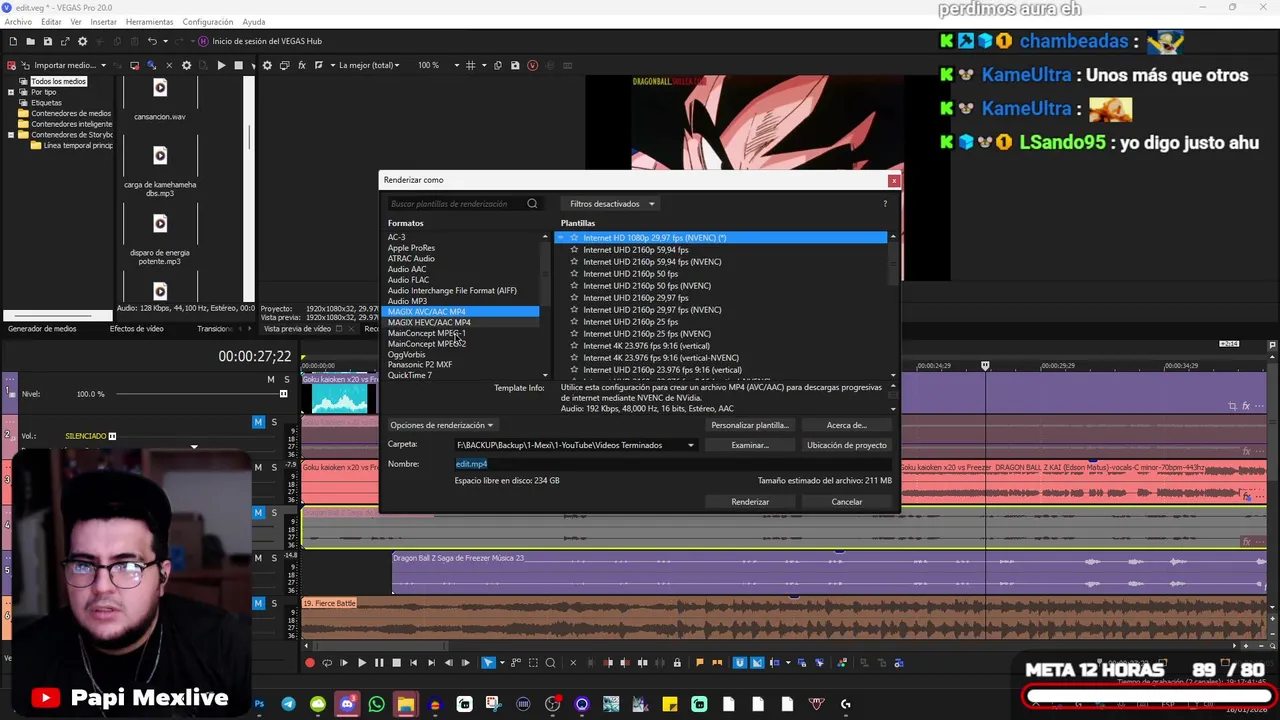
Task: Toggle favorite star for Internet UHD 2160p 50 fps
Action: tap(574, 274)
